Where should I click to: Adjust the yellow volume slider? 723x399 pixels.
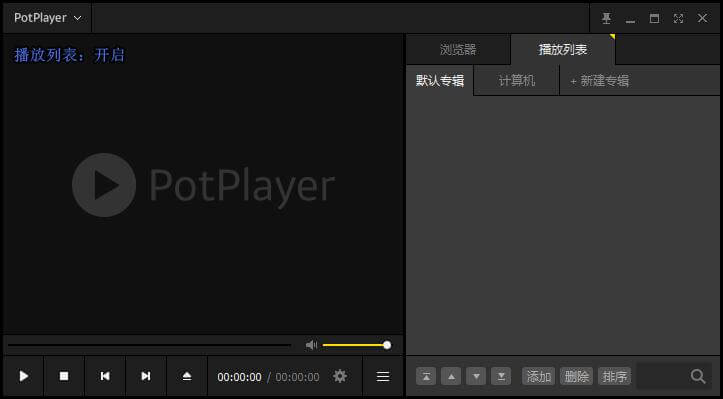pyautogui.click(x=356, y=345)
